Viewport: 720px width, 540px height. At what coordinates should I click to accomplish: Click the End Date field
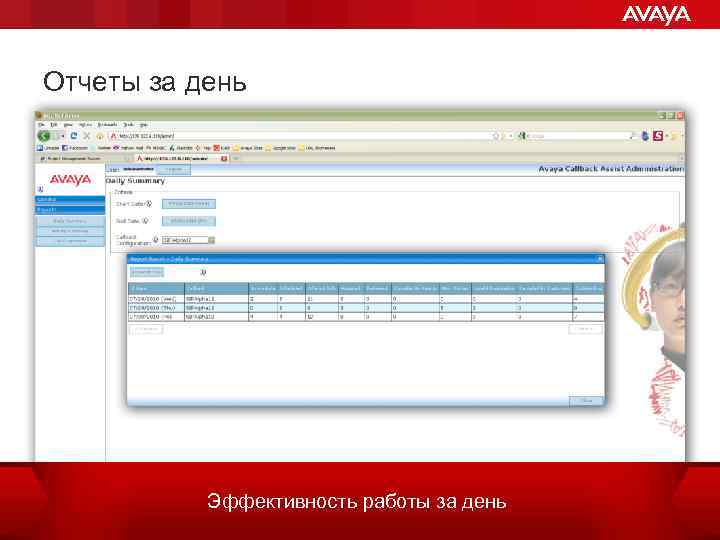point(189,221)
